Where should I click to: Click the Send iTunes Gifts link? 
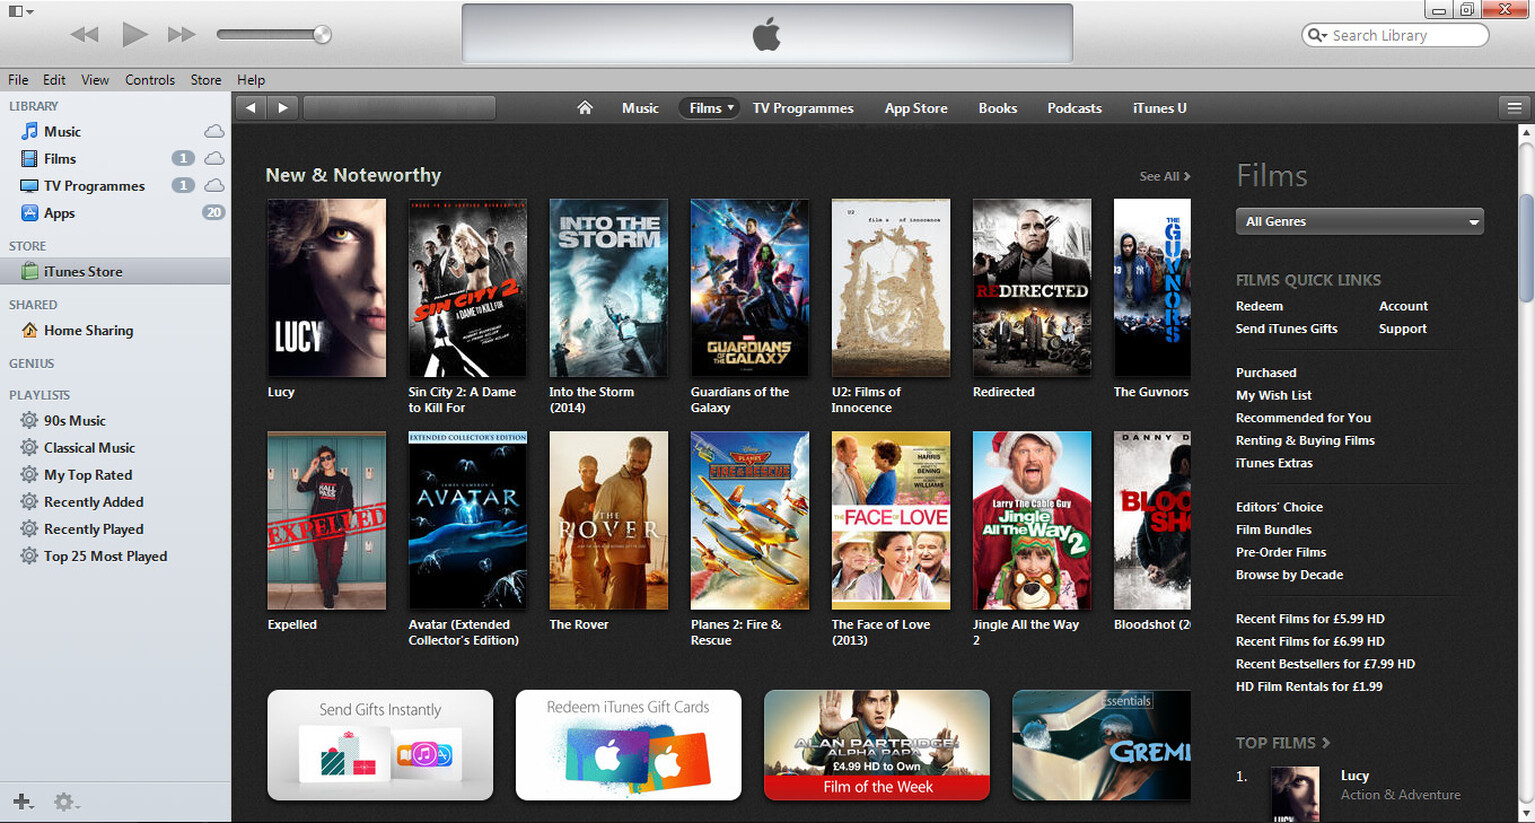coord(1286,328)
